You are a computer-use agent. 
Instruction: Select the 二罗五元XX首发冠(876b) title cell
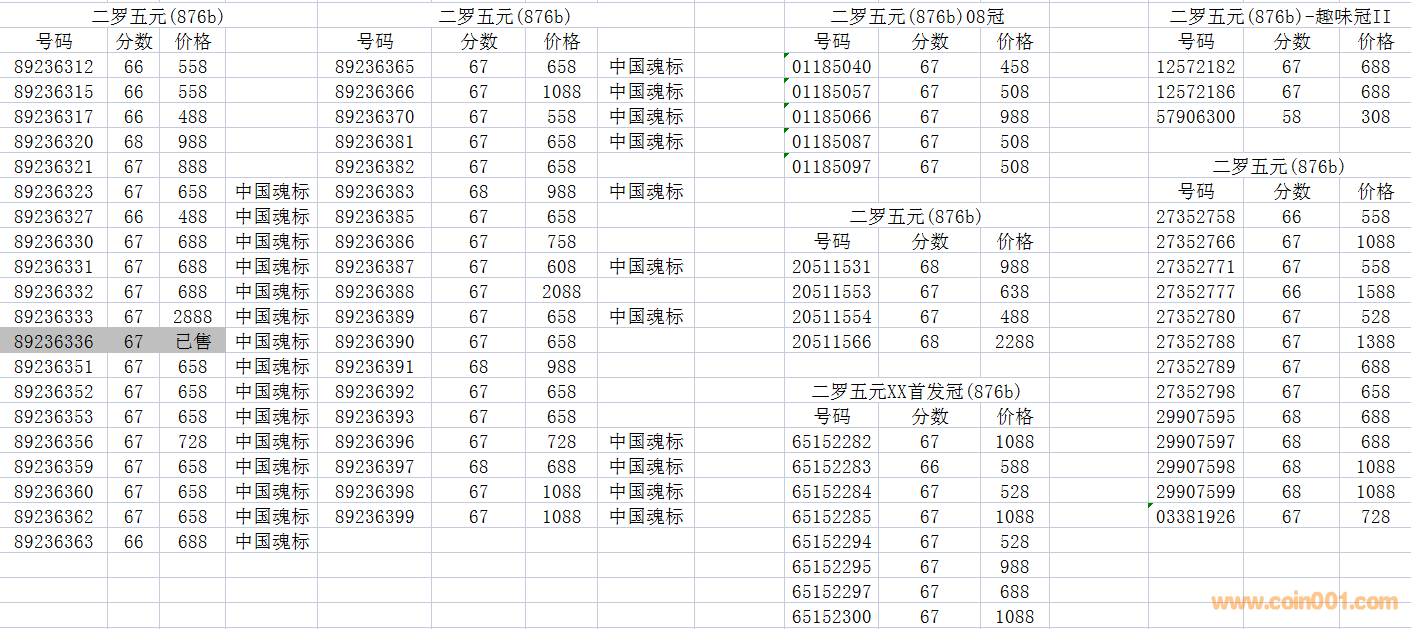click(916, 392)
